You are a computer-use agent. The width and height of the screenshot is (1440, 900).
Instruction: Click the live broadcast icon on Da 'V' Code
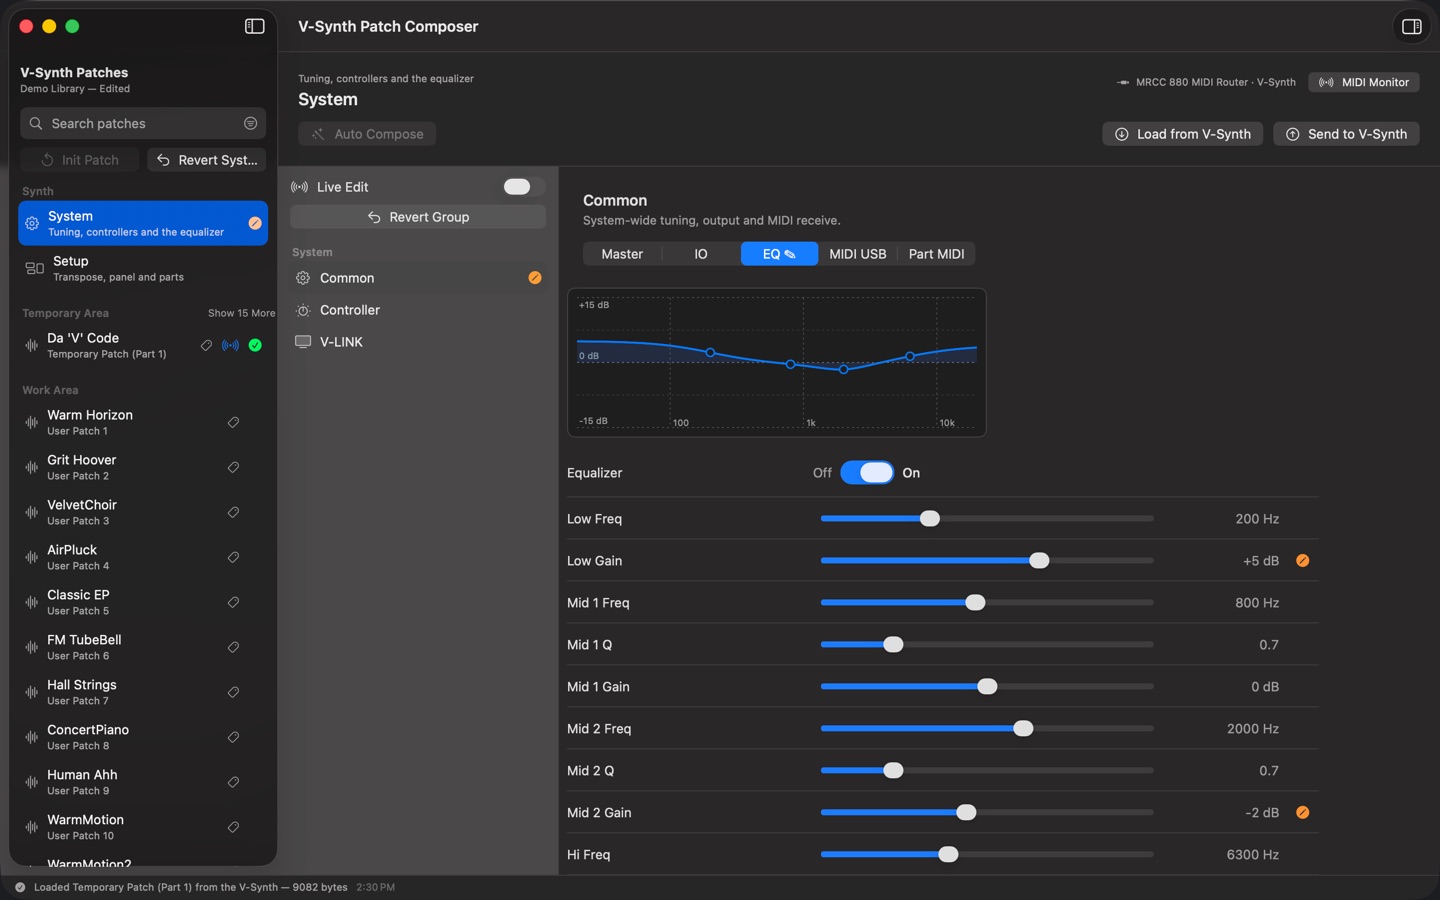[x=230, y=345]
